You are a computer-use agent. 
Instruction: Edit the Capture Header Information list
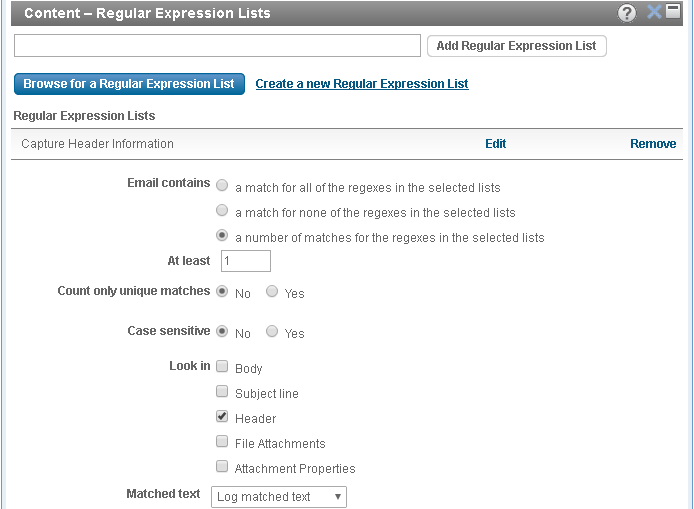[x=495, y=144]
